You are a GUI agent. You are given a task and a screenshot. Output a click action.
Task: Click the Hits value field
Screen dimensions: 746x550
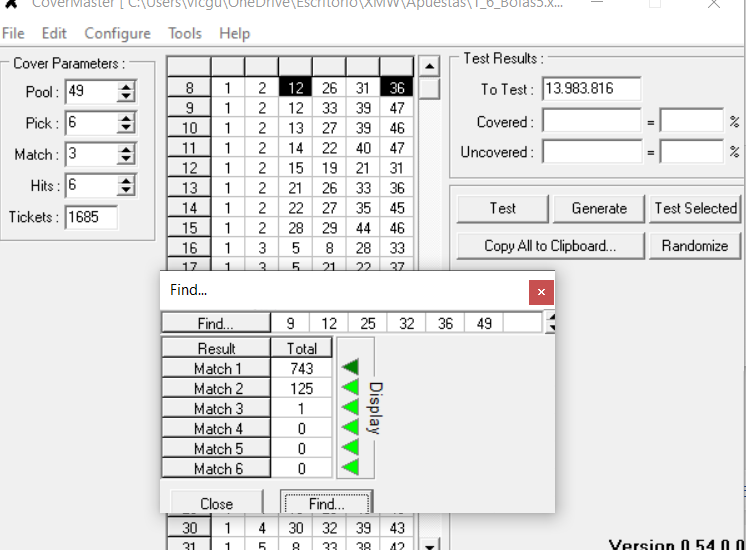pos(91,185)
